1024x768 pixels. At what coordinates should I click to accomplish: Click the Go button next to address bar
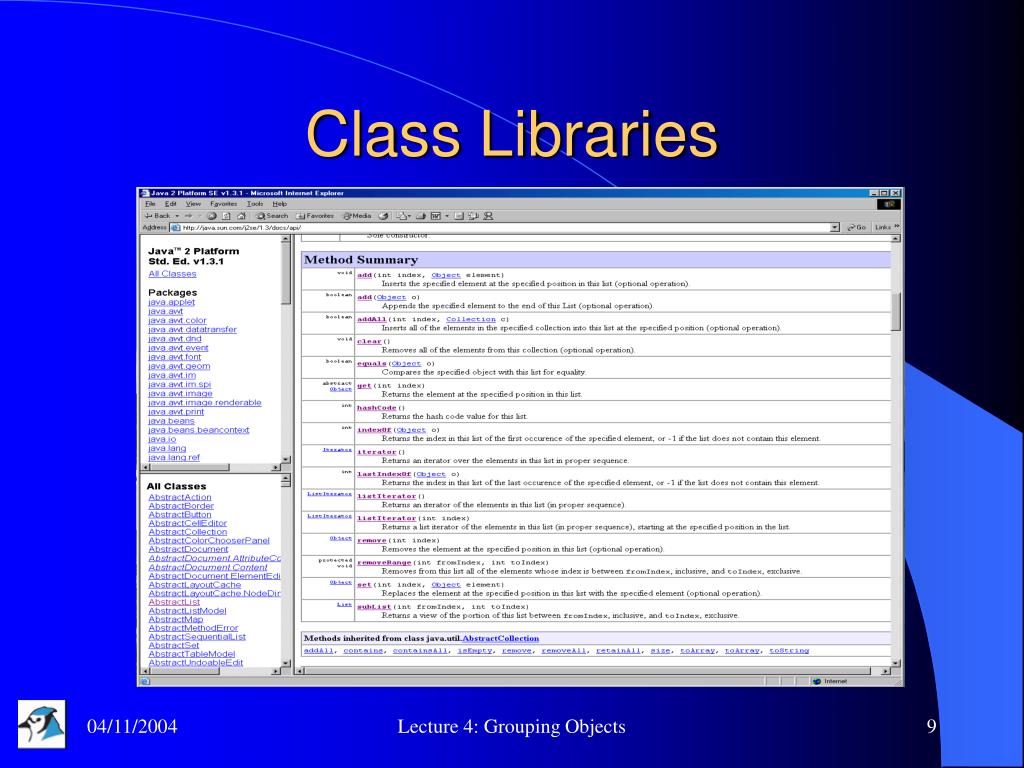click(856, 228)
